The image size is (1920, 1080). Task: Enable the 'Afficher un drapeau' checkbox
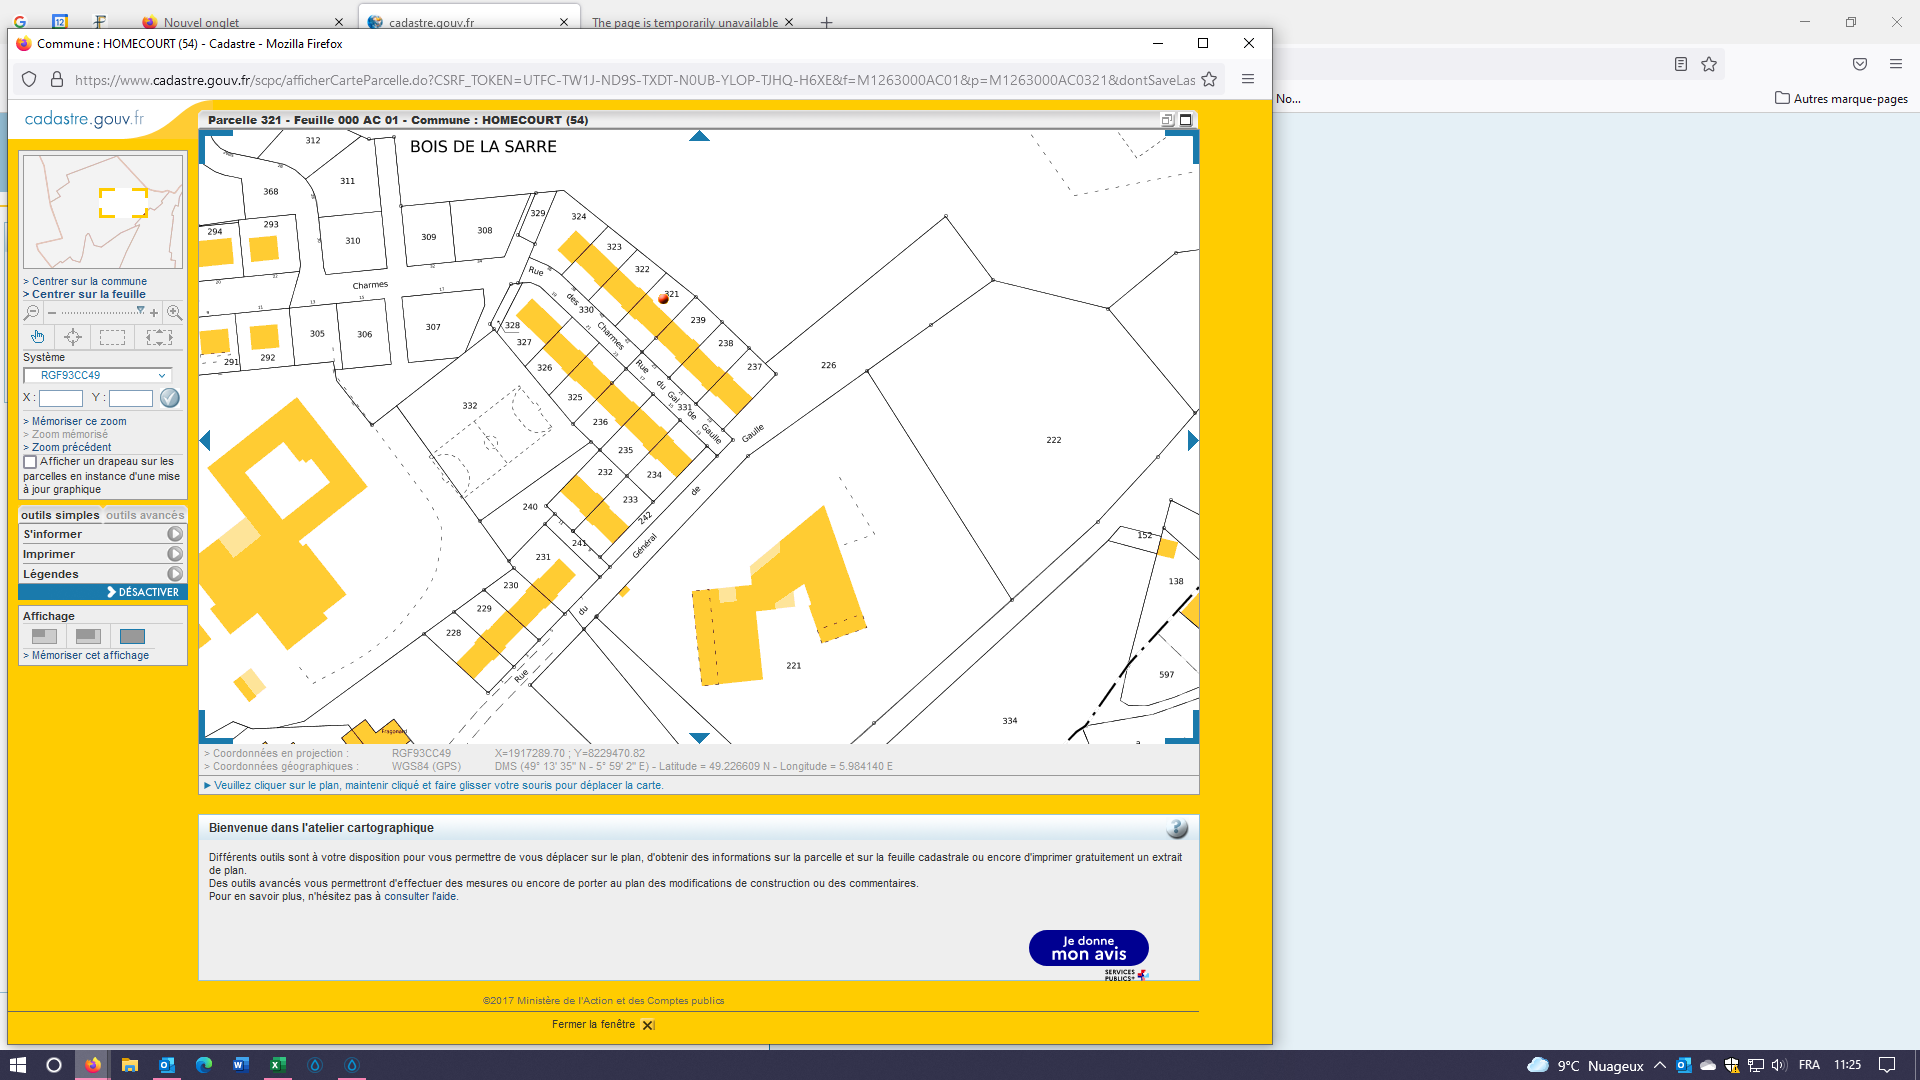tap(30, 462)
